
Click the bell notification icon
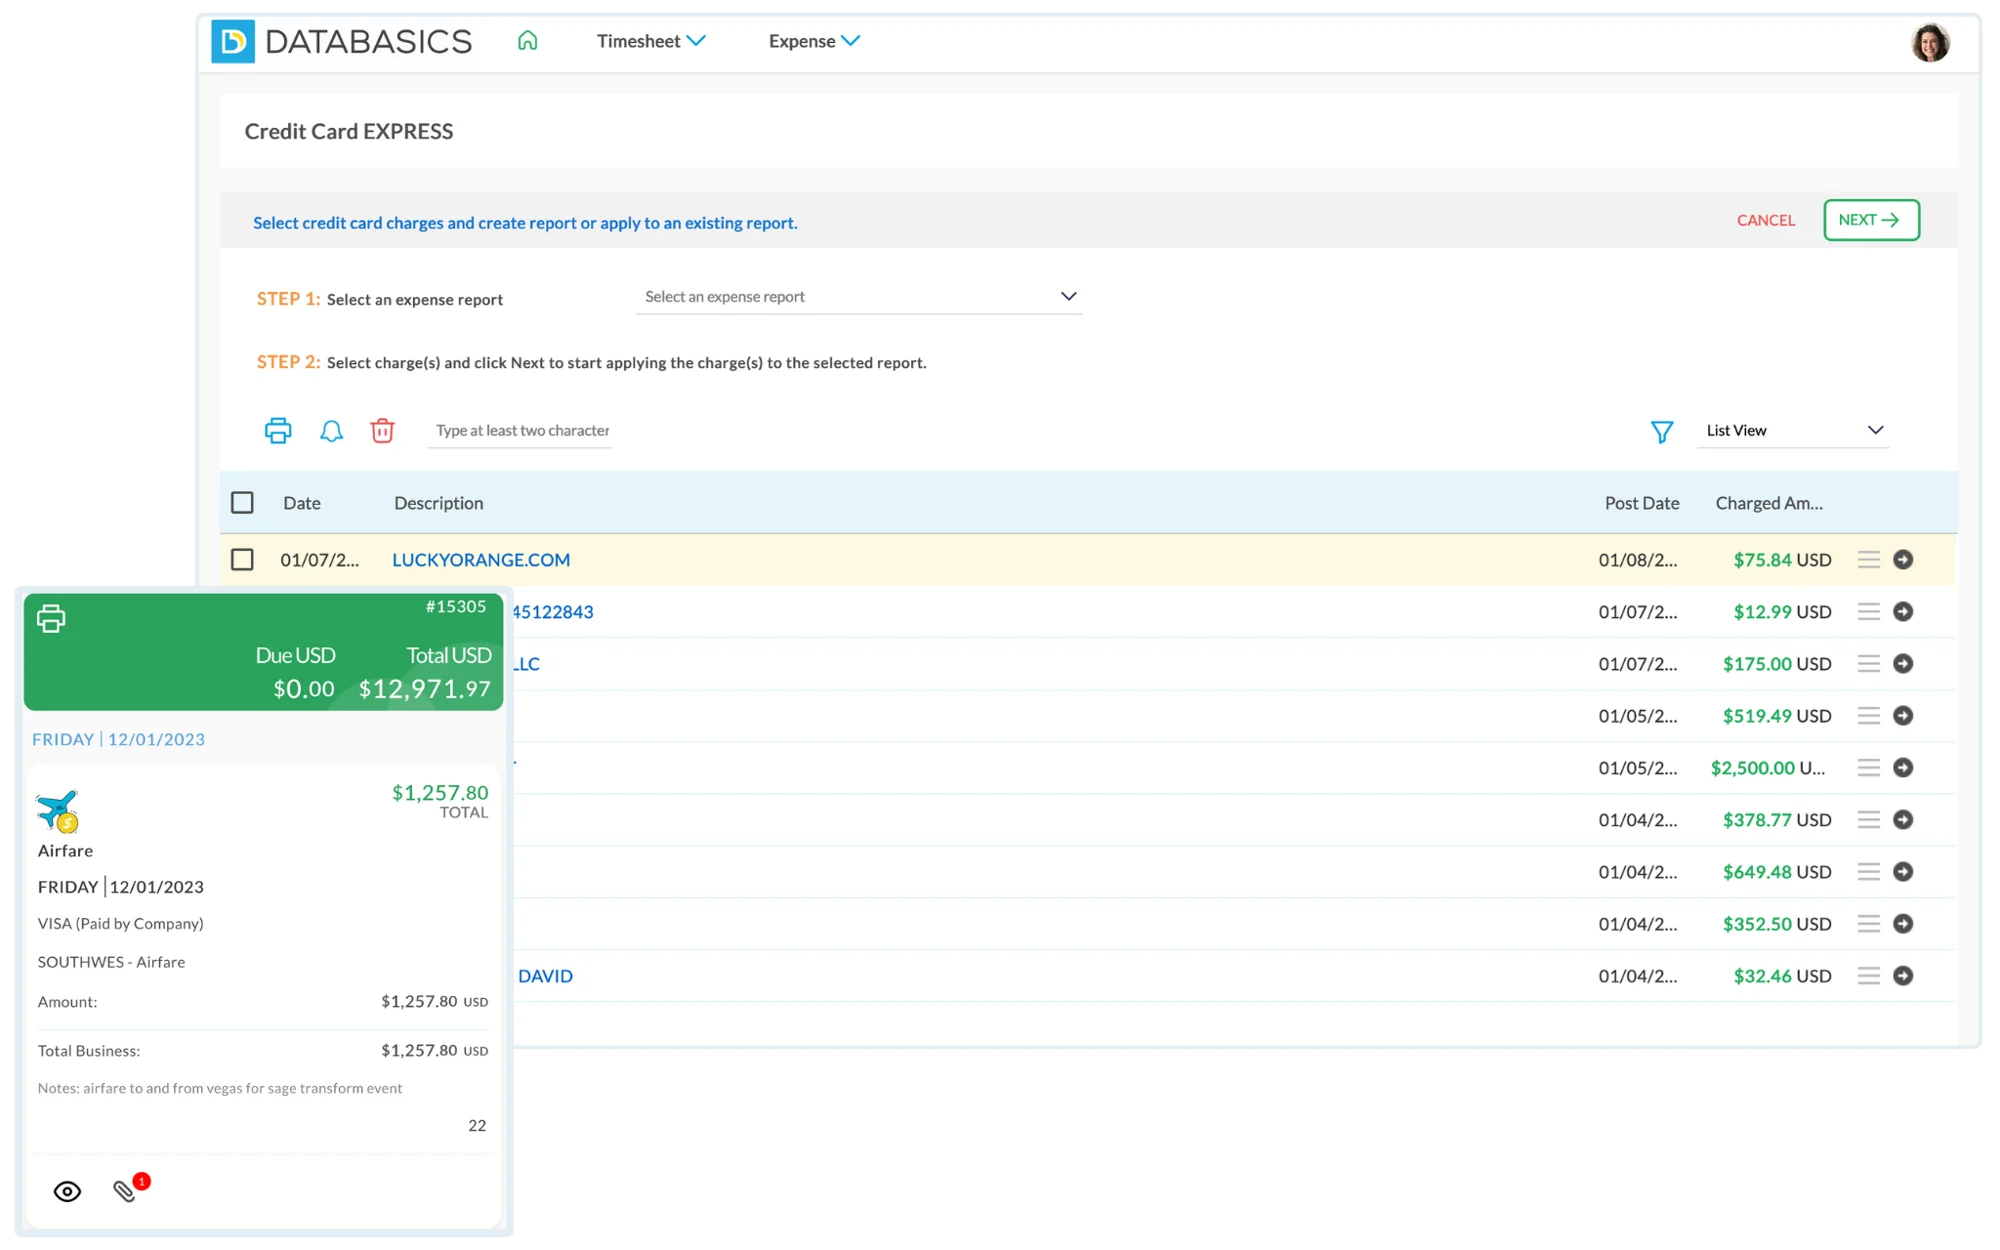click(331, 431)
